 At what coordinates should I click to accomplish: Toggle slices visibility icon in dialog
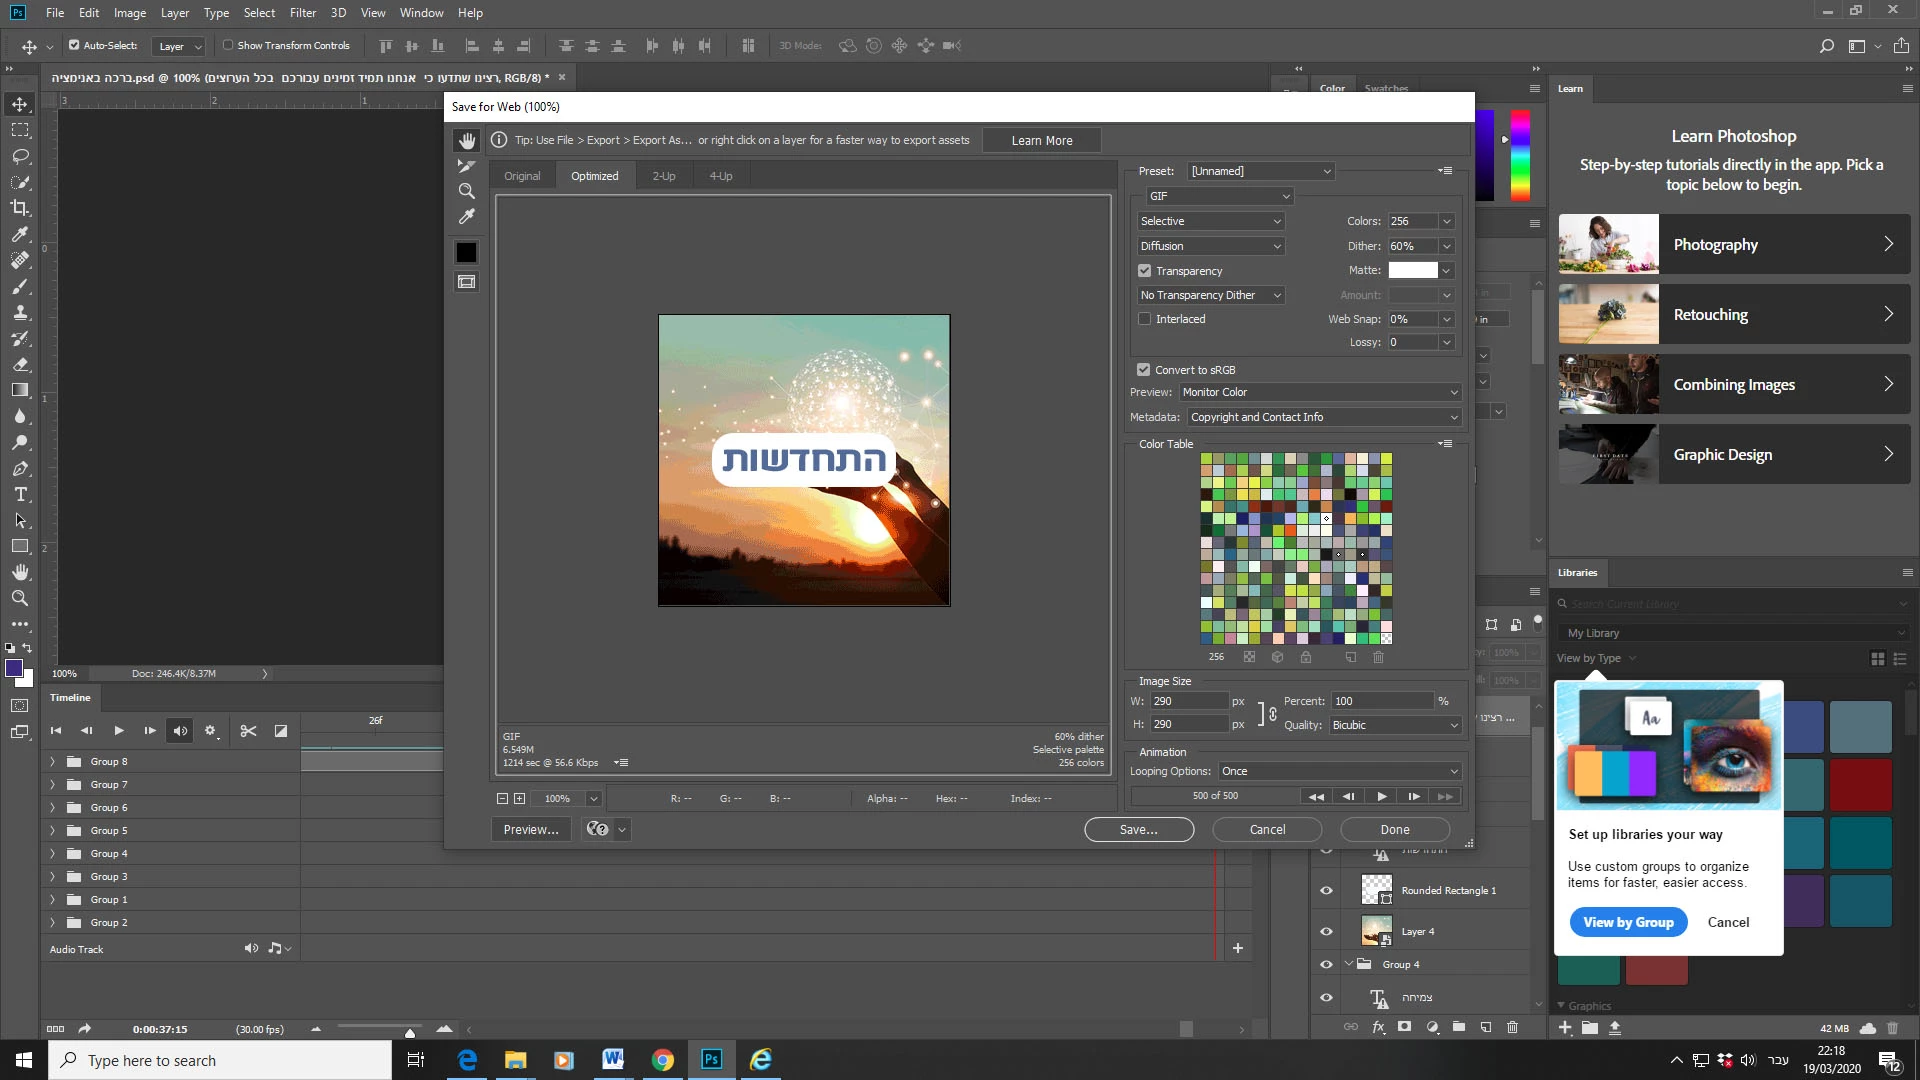click(x=466, y=282)
